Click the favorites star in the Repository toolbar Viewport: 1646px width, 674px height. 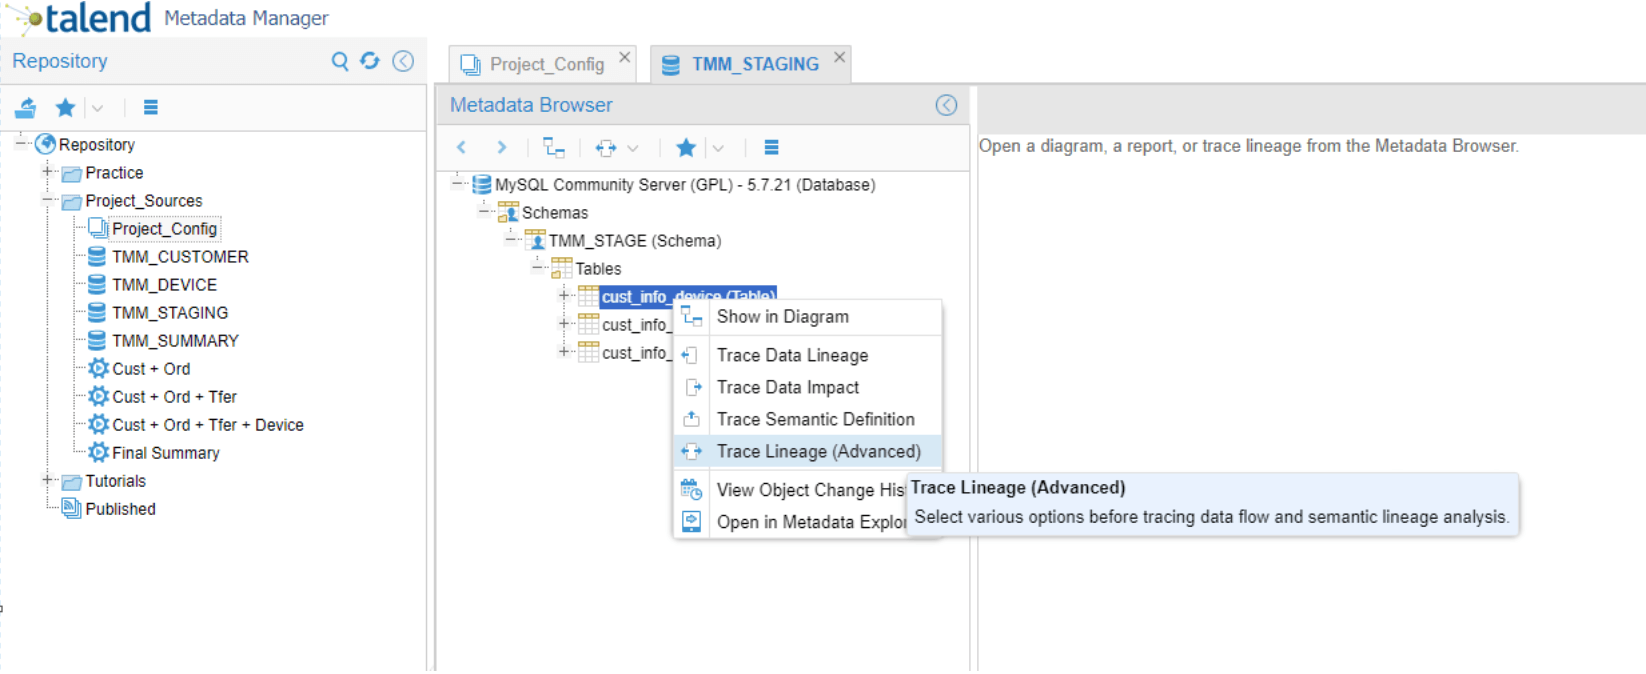65,107
